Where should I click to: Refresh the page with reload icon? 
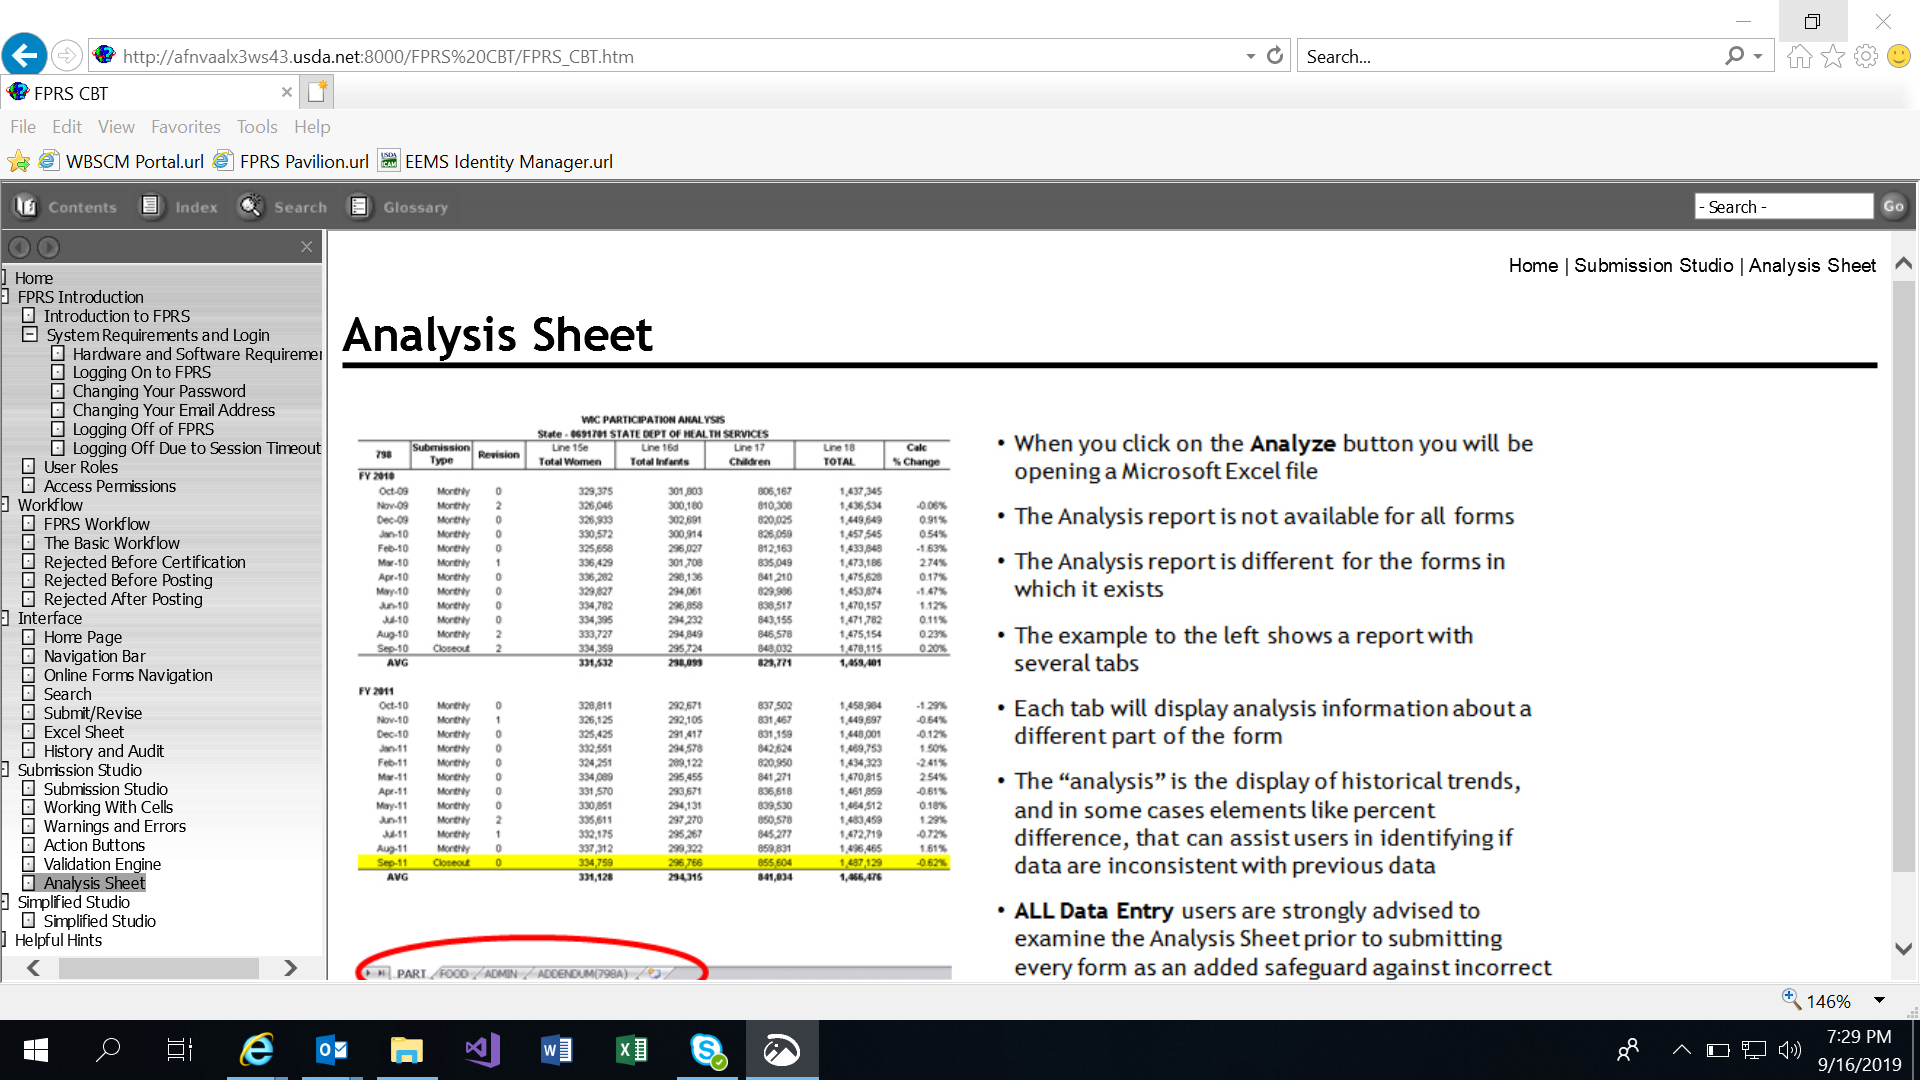[1275, 56]
